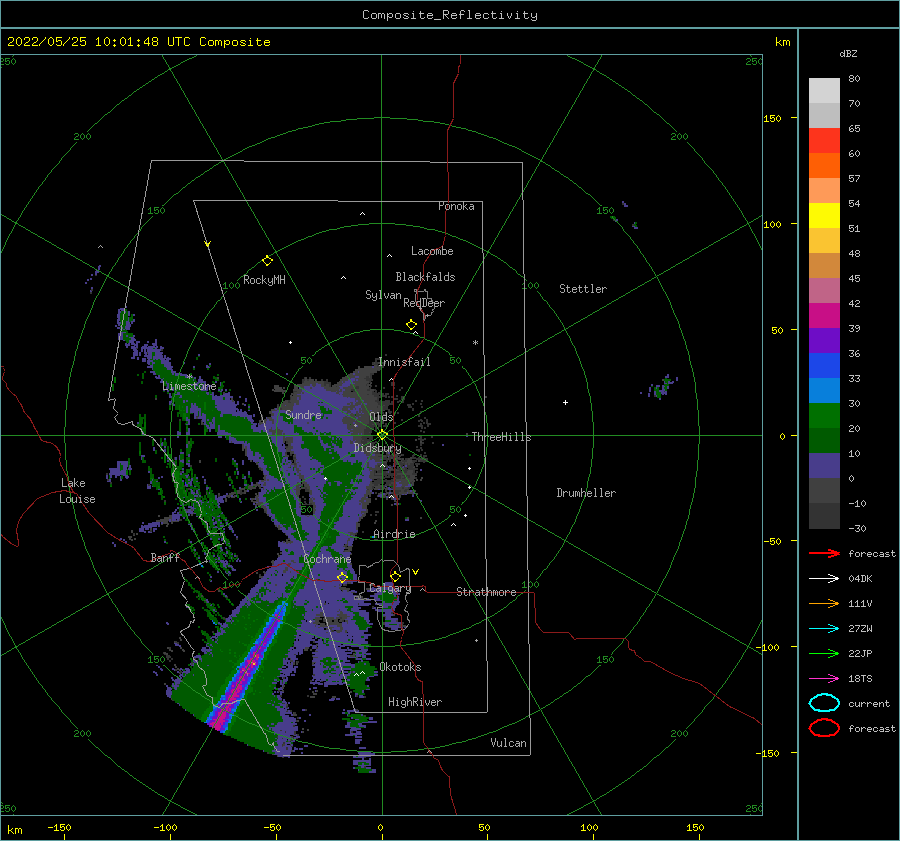900x841 pixels.
Task: Select the magenta 18TS arrow icon
Action: click(824, 679)
